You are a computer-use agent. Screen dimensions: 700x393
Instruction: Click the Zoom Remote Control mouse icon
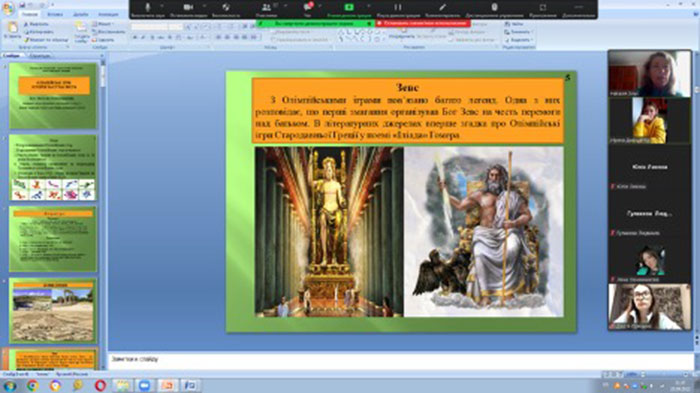pos(494,7)
